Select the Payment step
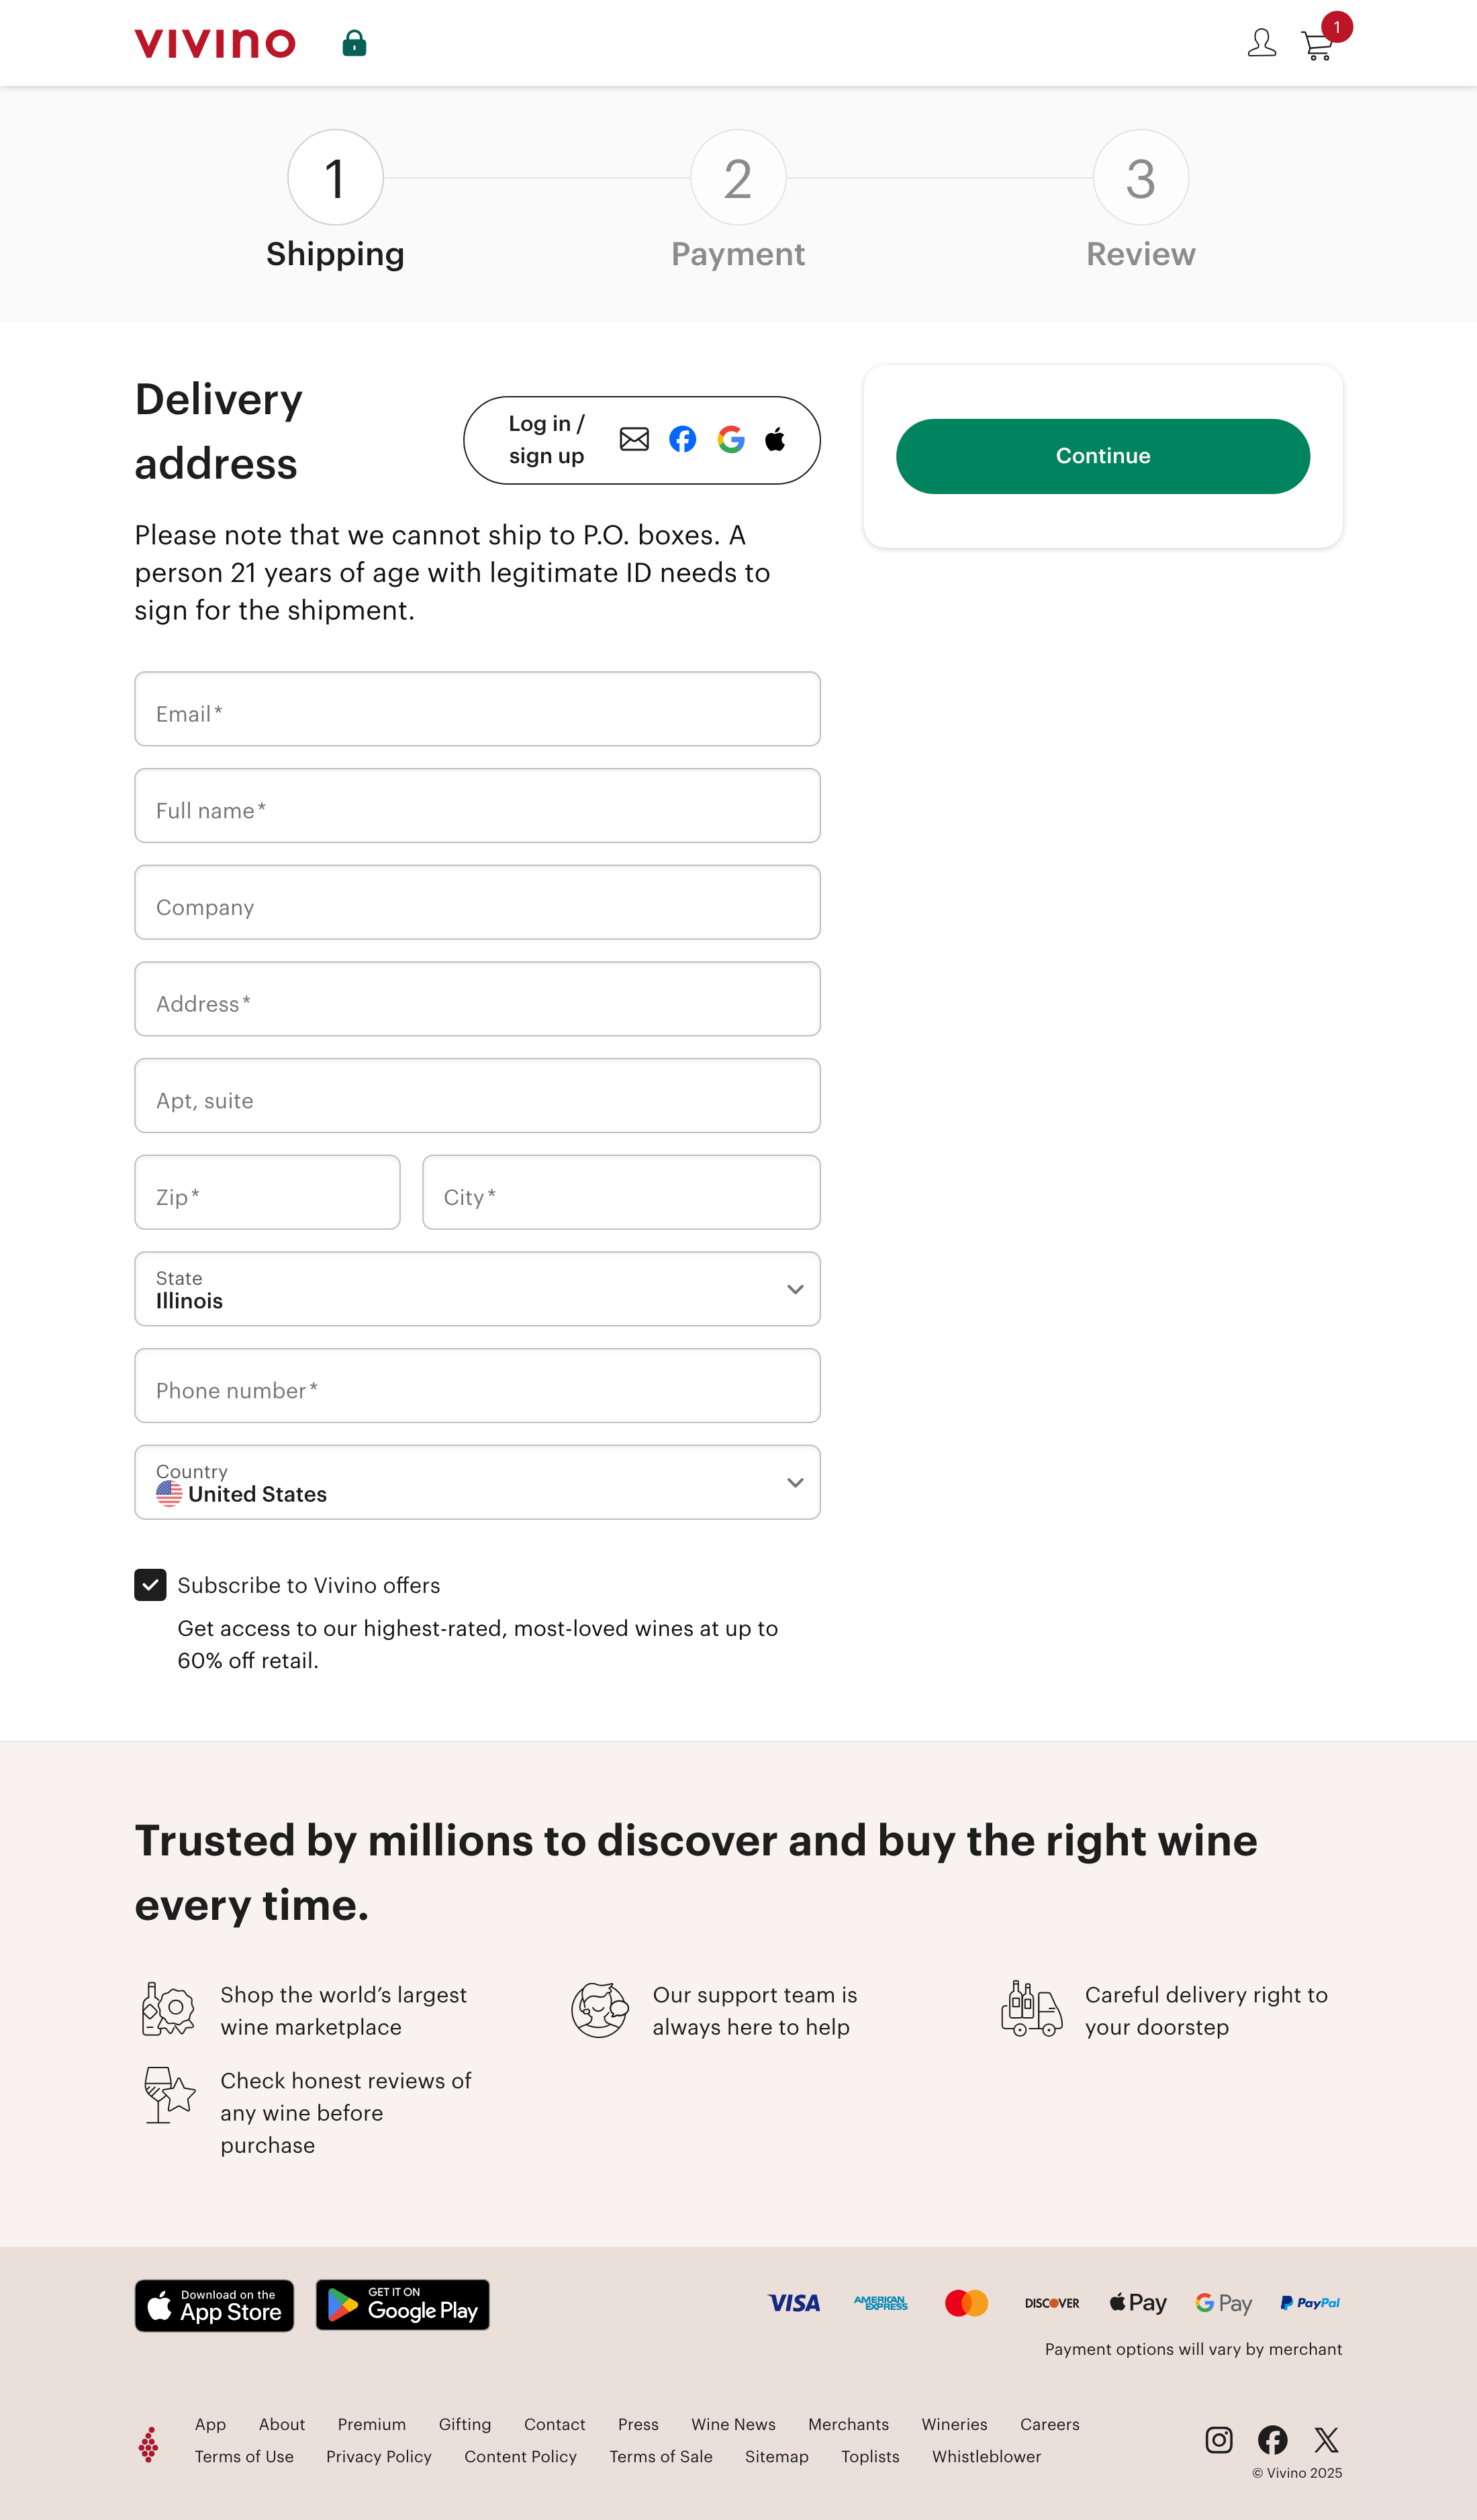The image size is (1477, 2520). 738,178
